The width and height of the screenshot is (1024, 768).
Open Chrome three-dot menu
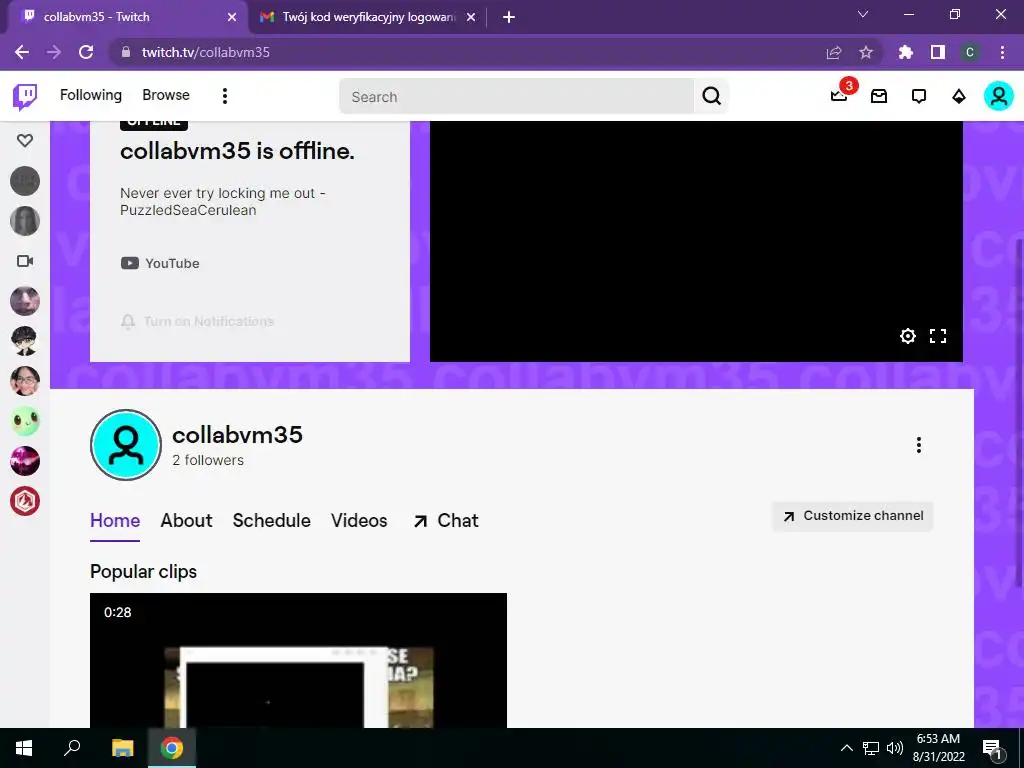click(1002, 52)
